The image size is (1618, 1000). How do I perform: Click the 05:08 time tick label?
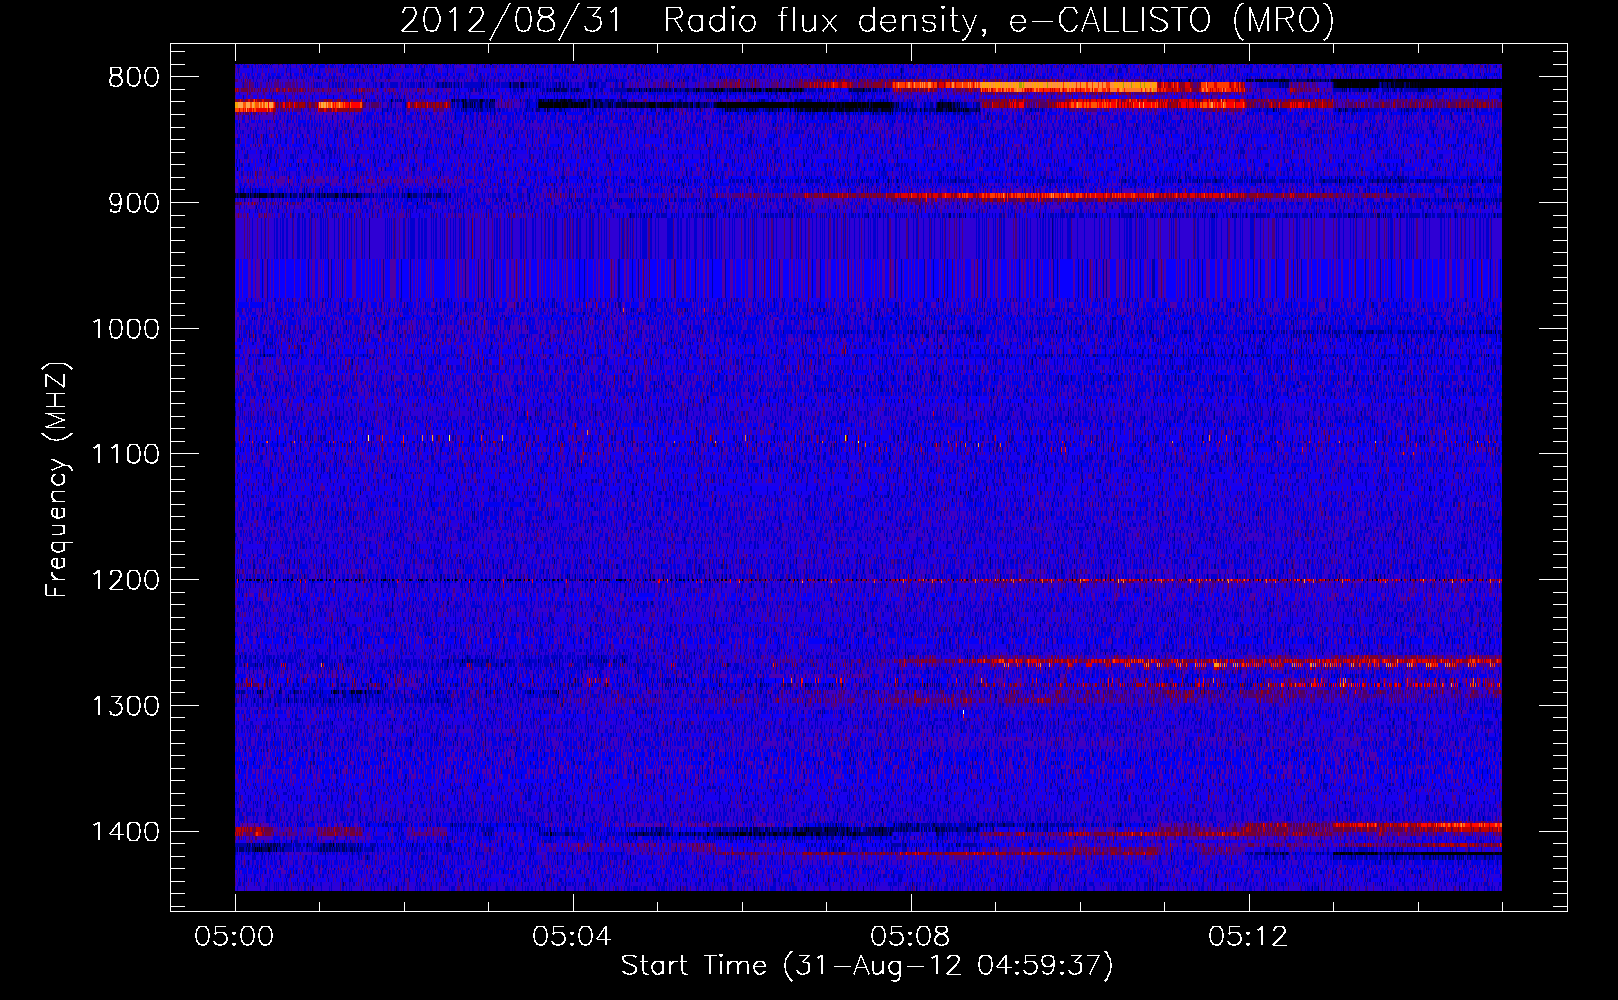tap(910, 937)
